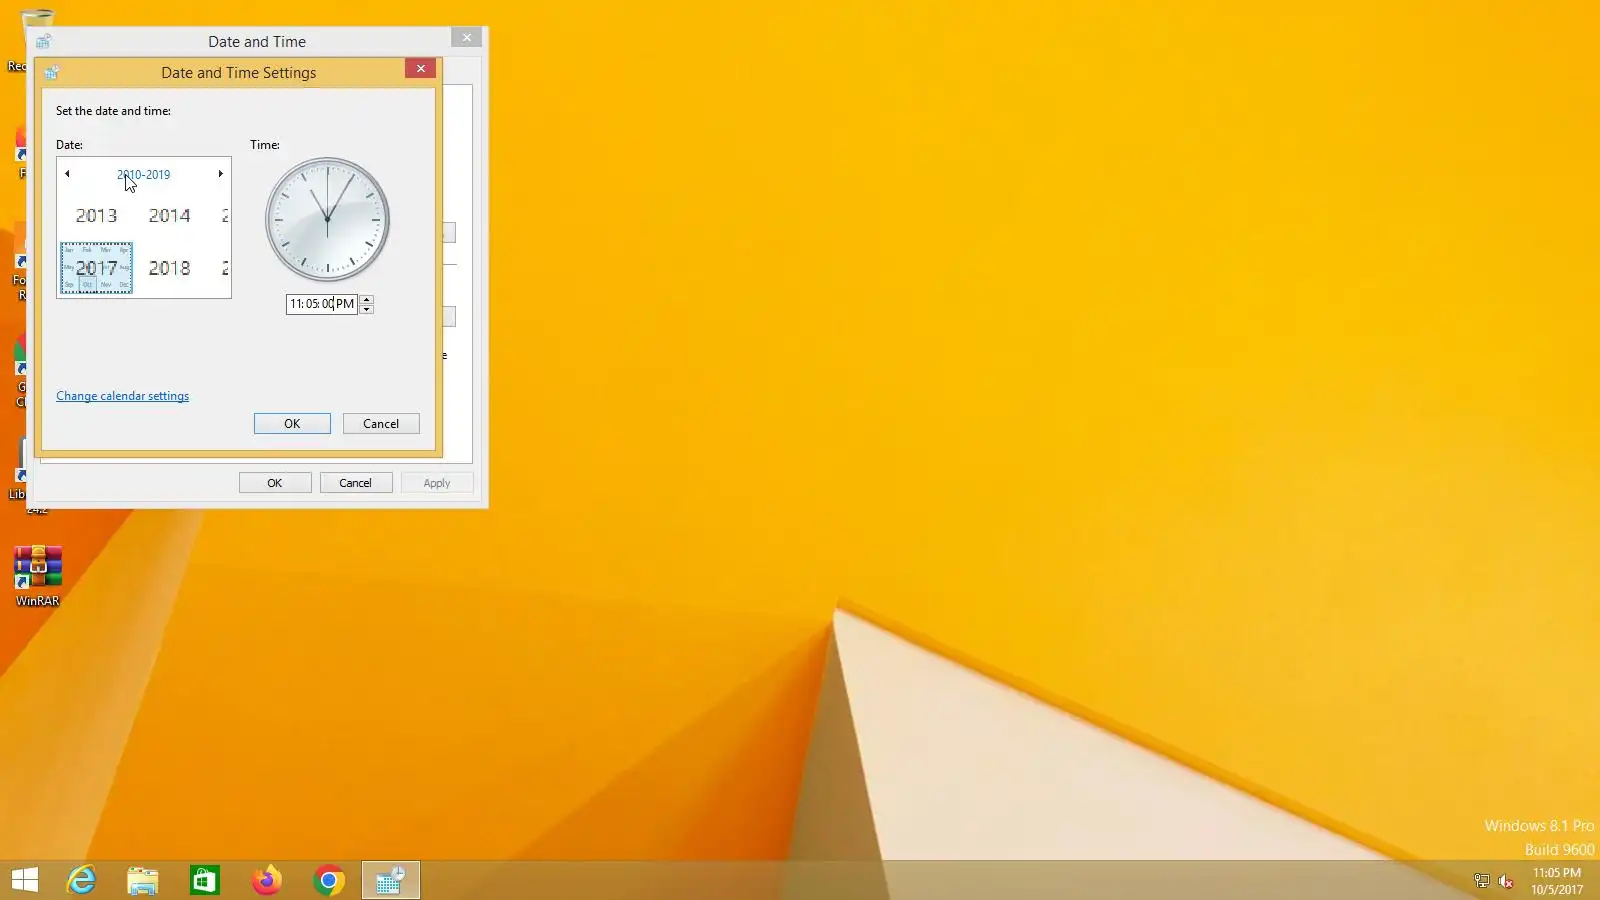Select the year 2013
1600x900 pixels.
[x=96, y=216]
